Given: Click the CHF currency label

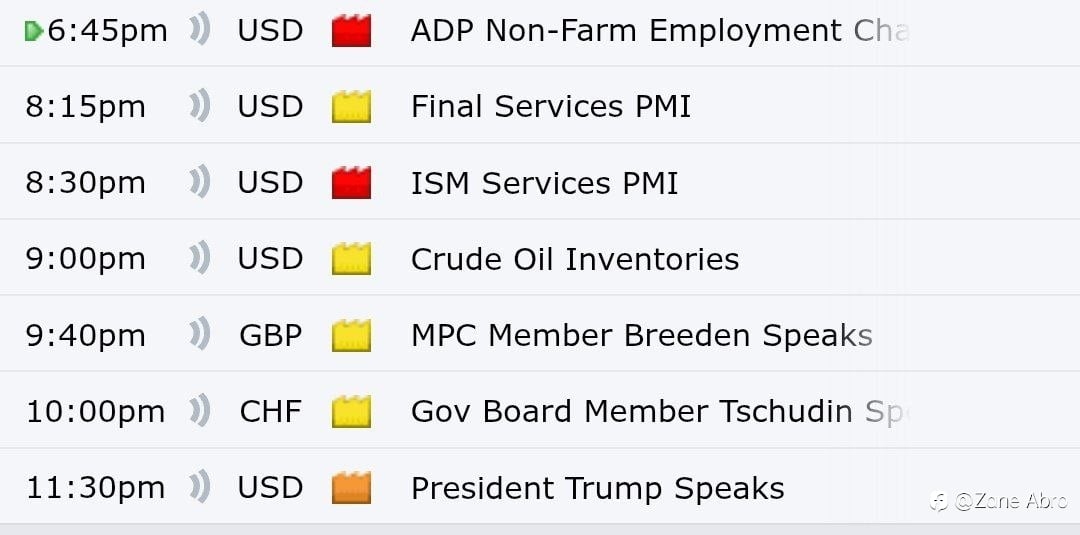Looking at the screenshot, I should coord(270,411).
